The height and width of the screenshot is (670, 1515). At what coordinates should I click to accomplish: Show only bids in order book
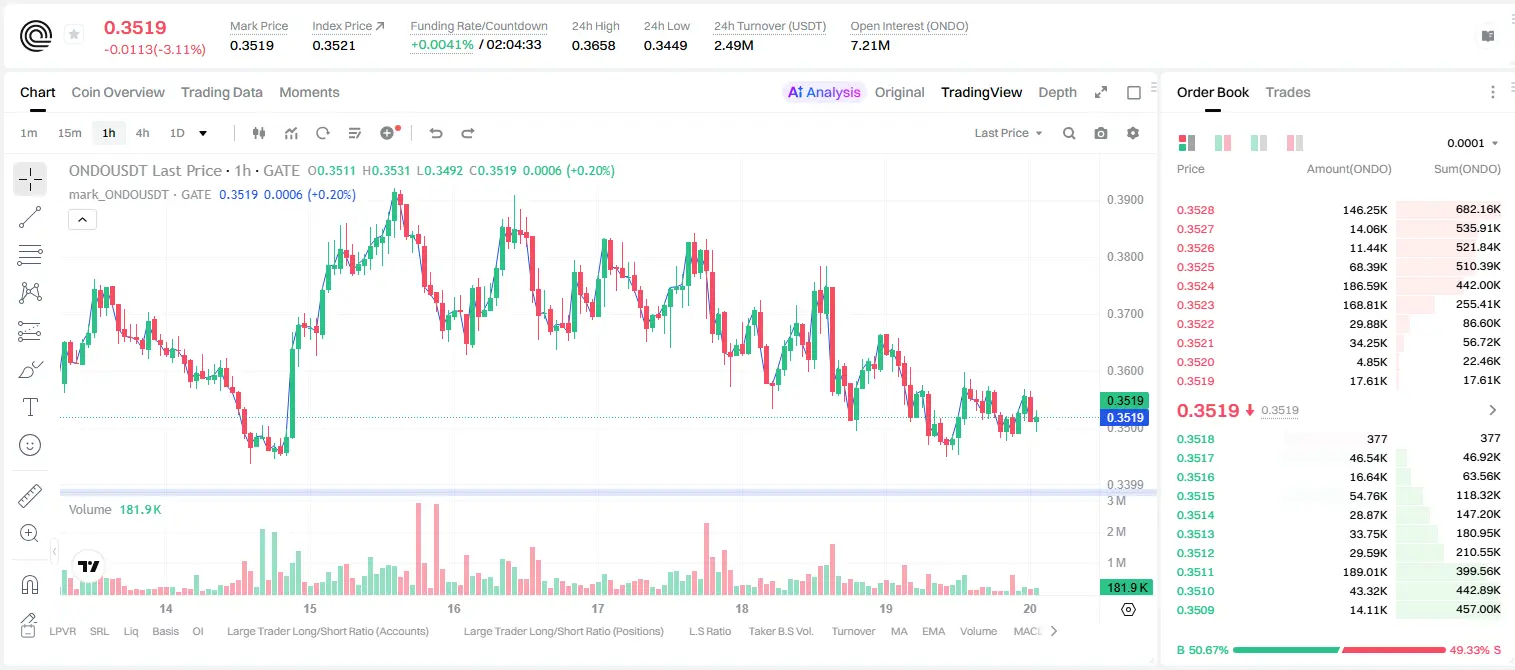click(x=1258, y=143)
